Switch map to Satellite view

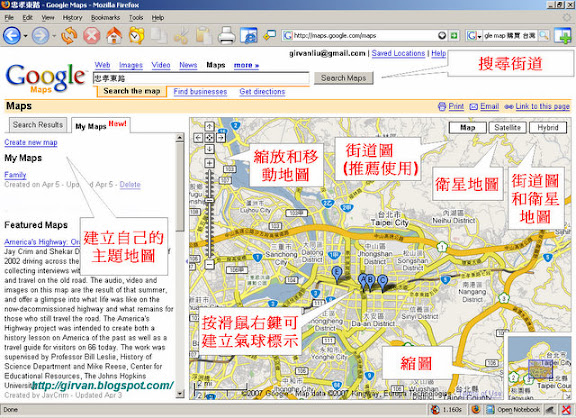click(x=507, y=127)
